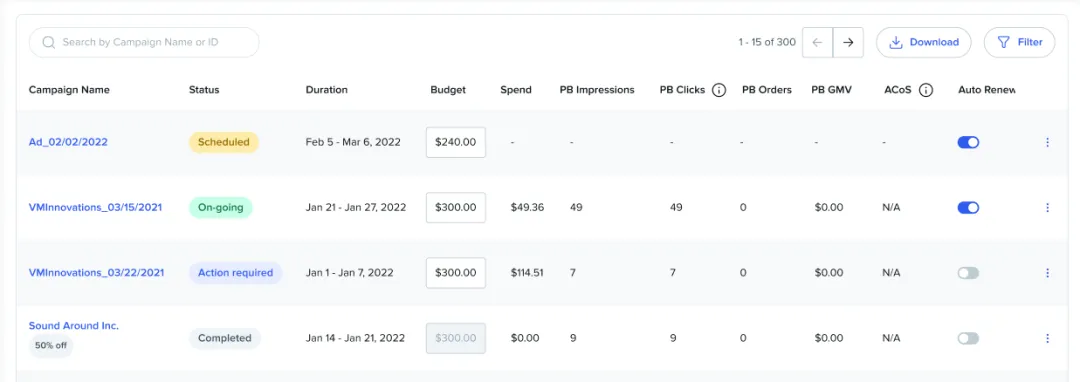Click the PB GMV column header
Image resolution: width=1080 pixels, height=382 pixels.
point(832,90)
